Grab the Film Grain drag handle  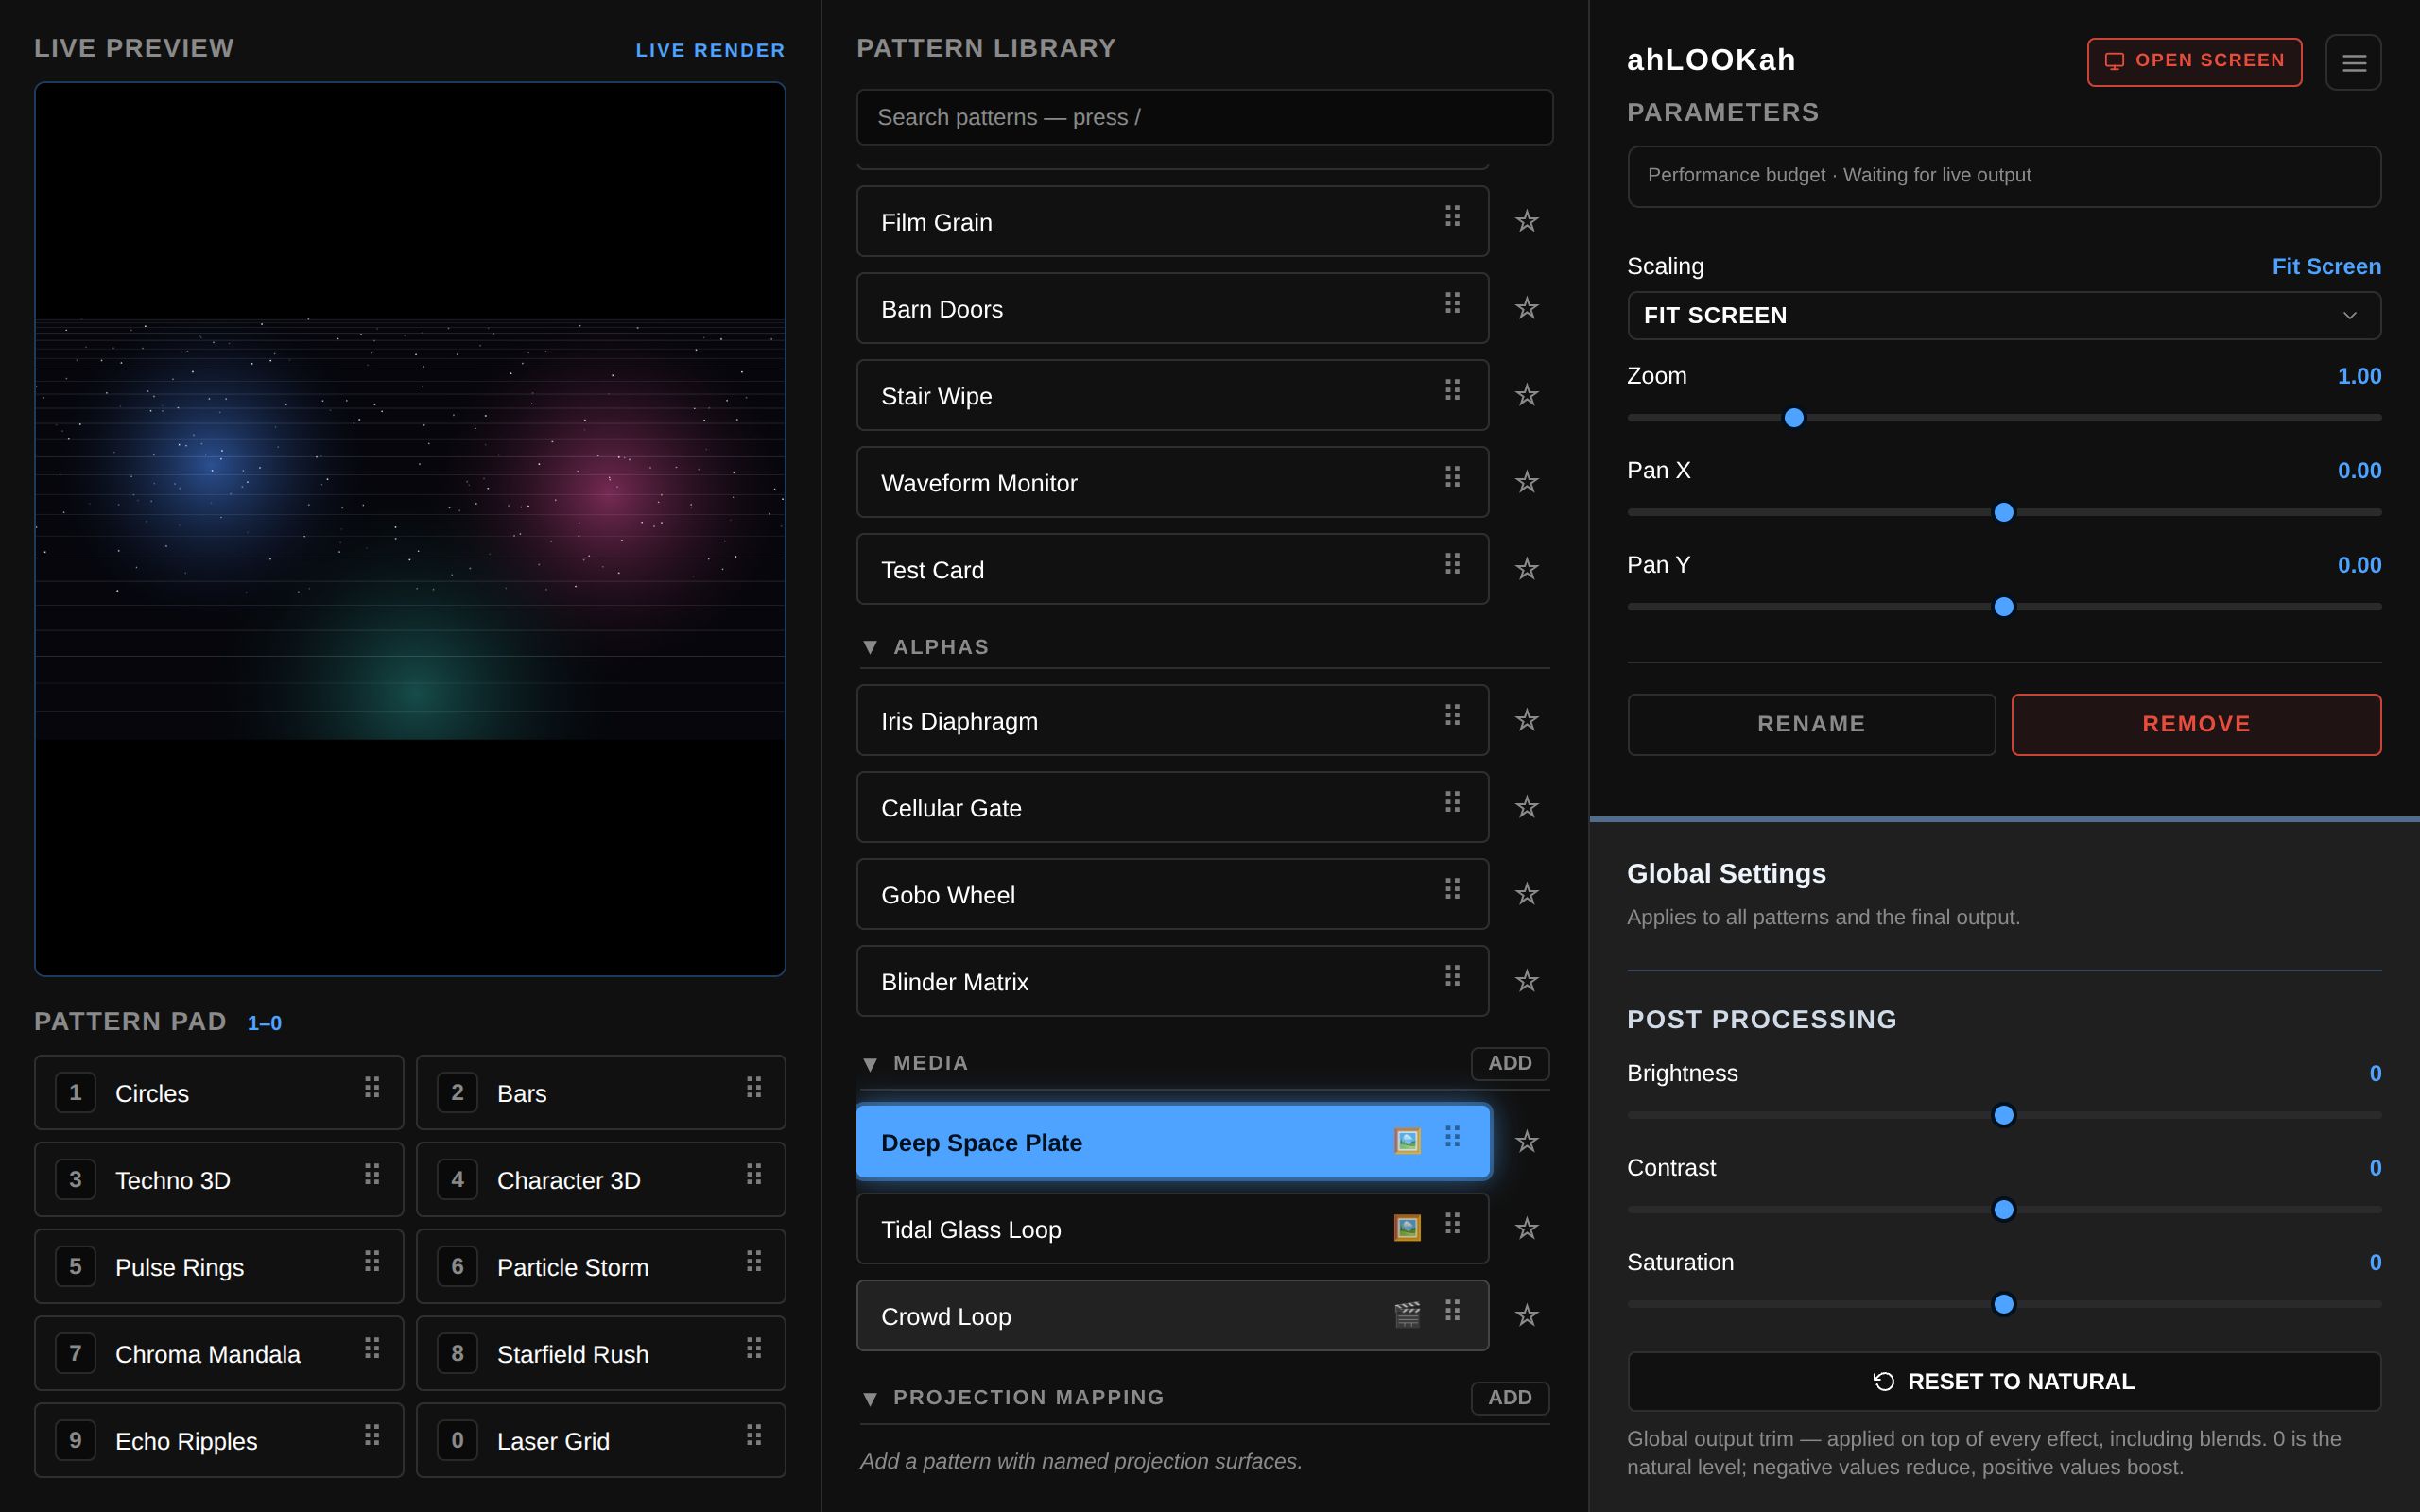click(x=1452, y=216)
